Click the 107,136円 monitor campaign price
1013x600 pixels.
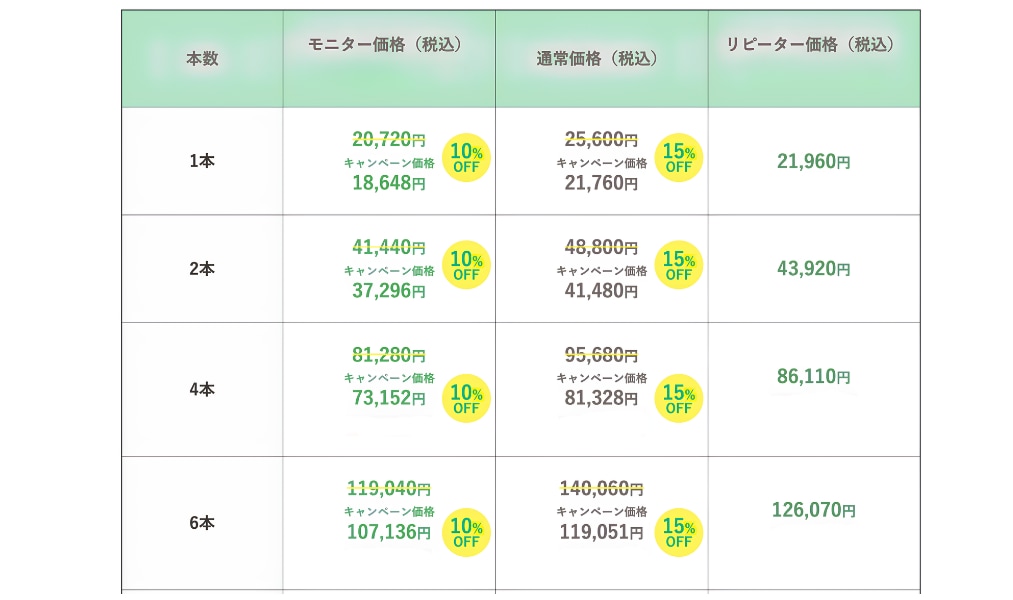pos(389,532)
